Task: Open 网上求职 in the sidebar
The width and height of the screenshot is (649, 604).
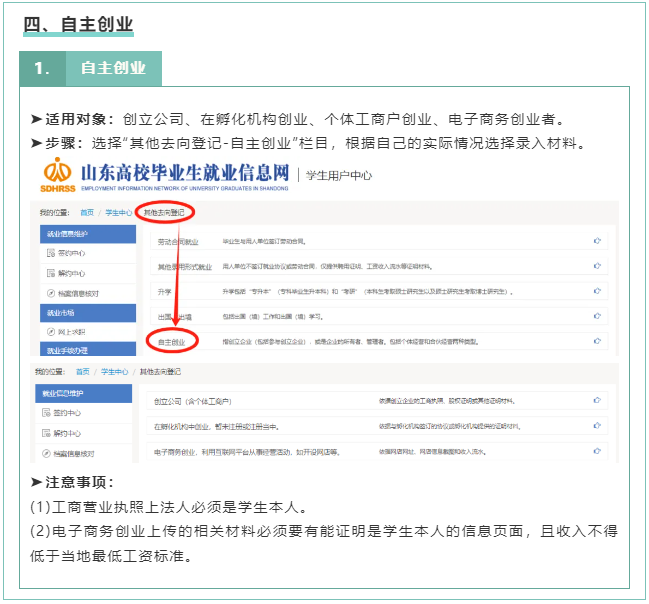Action: tap(69, 331)
